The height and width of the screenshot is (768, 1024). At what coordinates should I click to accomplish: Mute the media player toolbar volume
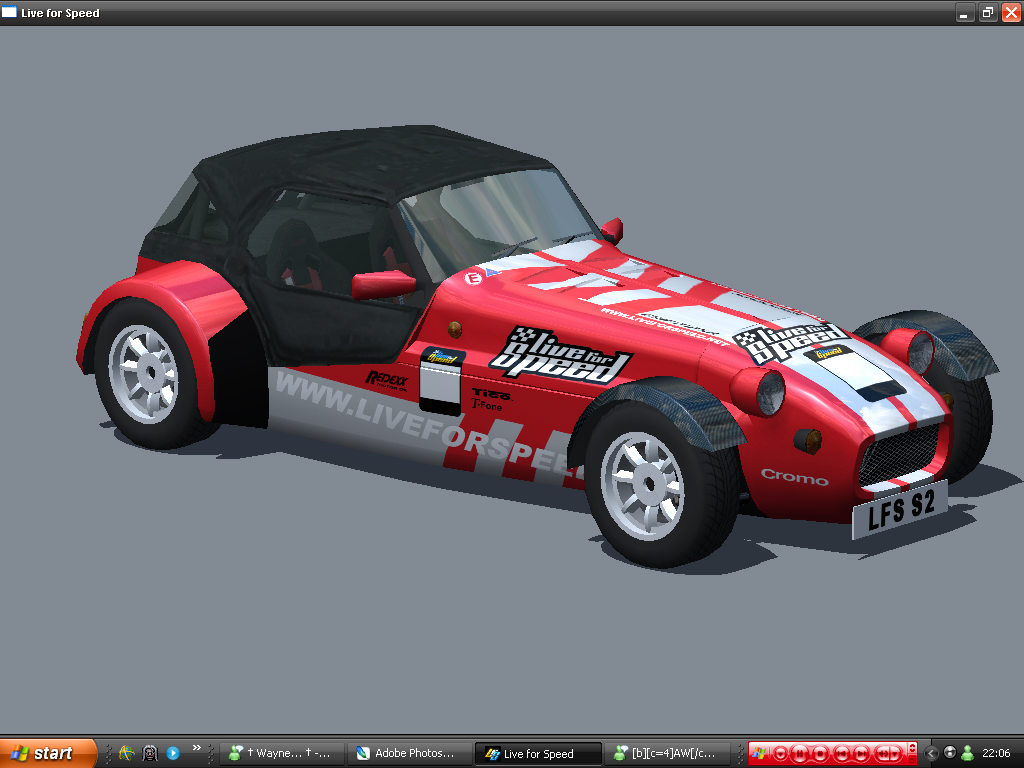882,754
